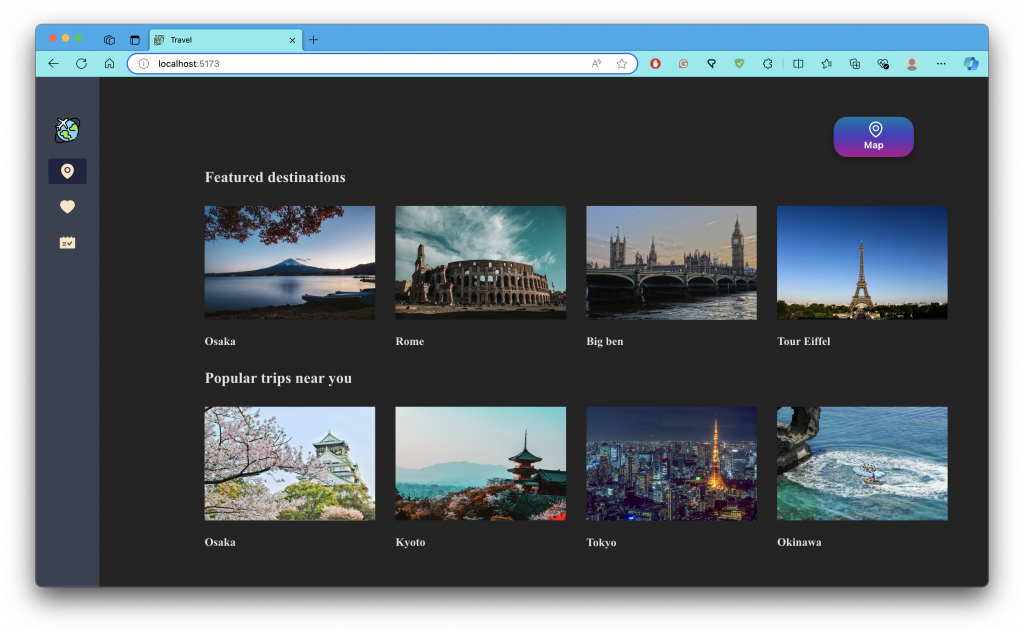
Task: Select the Travel browser tab
Action: [x=225, y=40]
